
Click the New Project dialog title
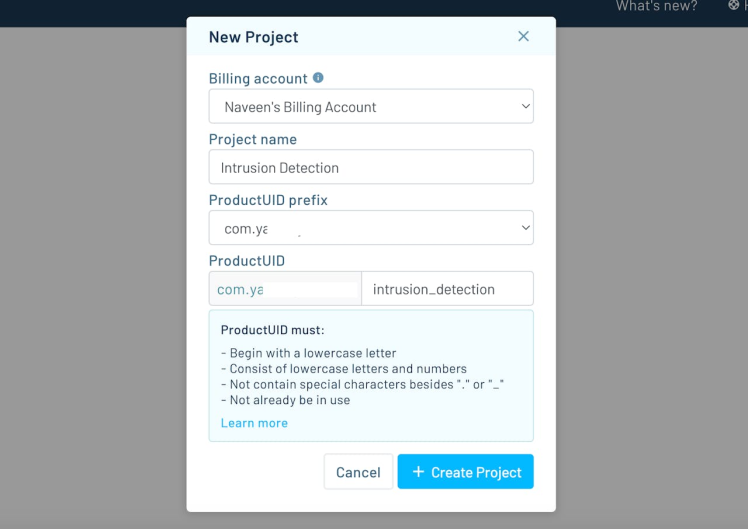click(253, 37)
